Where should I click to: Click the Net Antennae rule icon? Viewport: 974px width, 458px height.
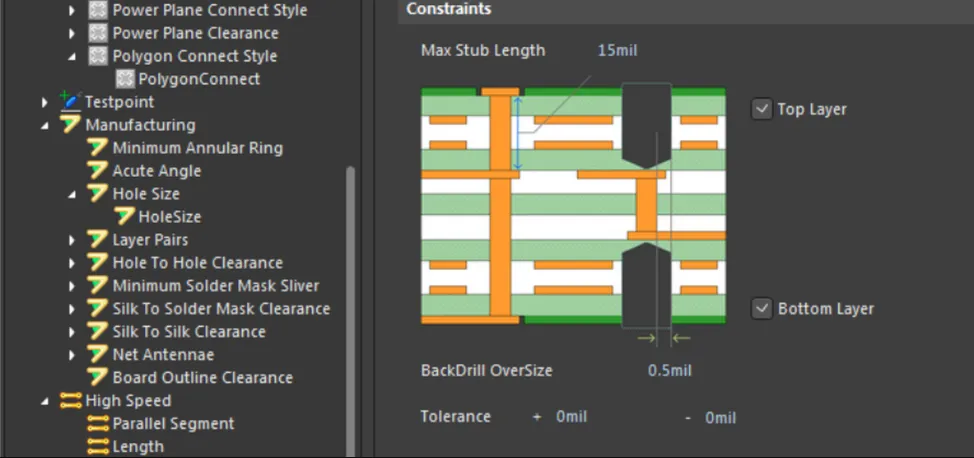point(98,354)
